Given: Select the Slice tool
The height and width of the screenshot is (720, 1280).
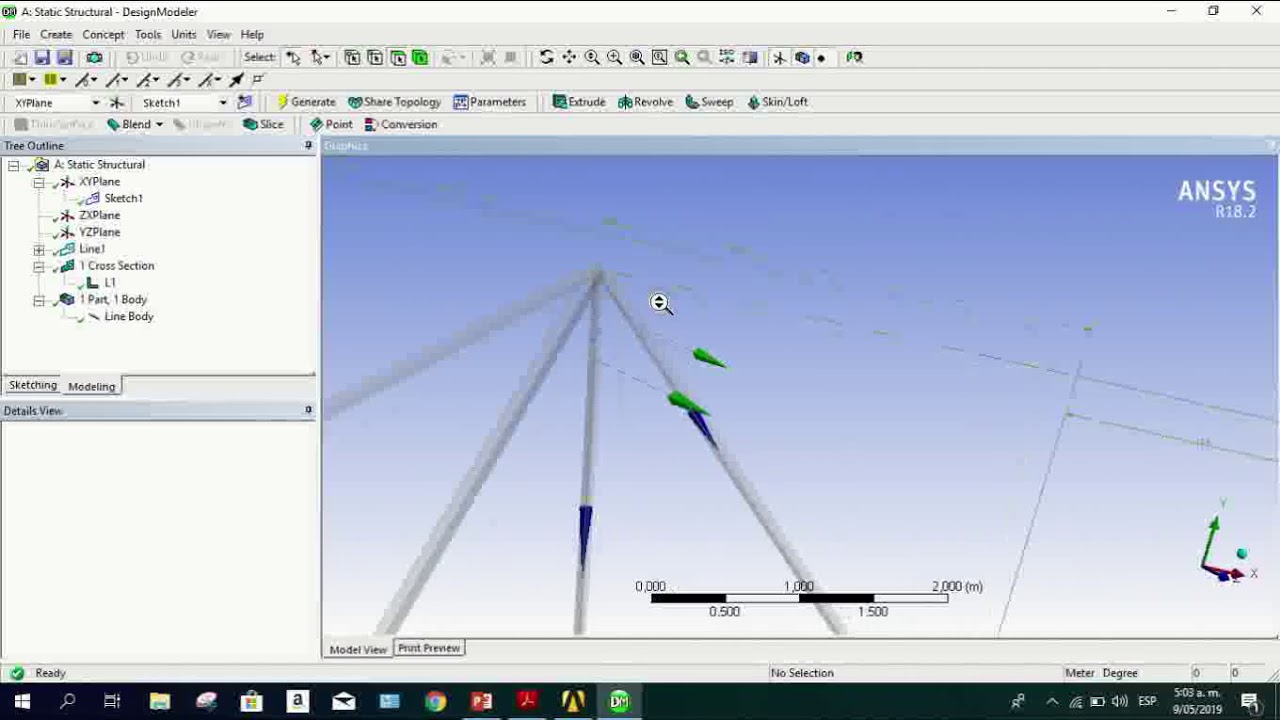Looking at the screenshot, I should tap(264, 125).
